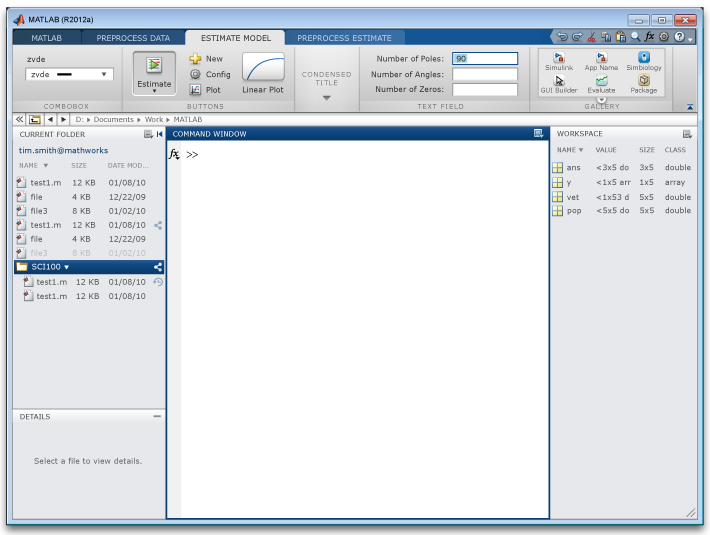Click the history clock icon beside test1.m under SCI100
The width and height of the screenshot is (710, 535).
pos(158,282)
